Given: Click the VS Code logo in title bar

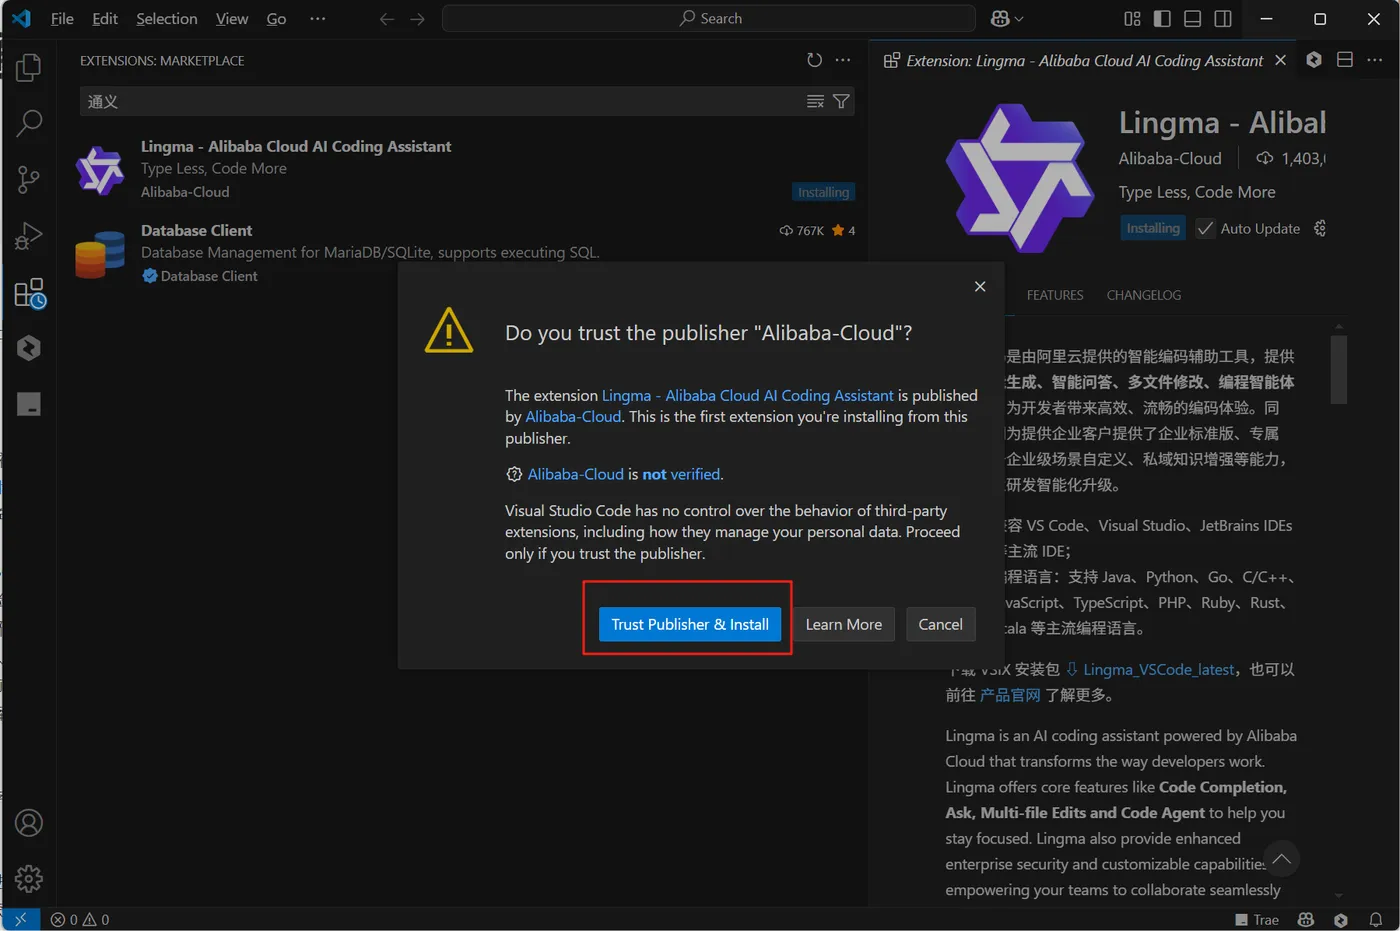Looking at the screenshot, I should 22,19.
